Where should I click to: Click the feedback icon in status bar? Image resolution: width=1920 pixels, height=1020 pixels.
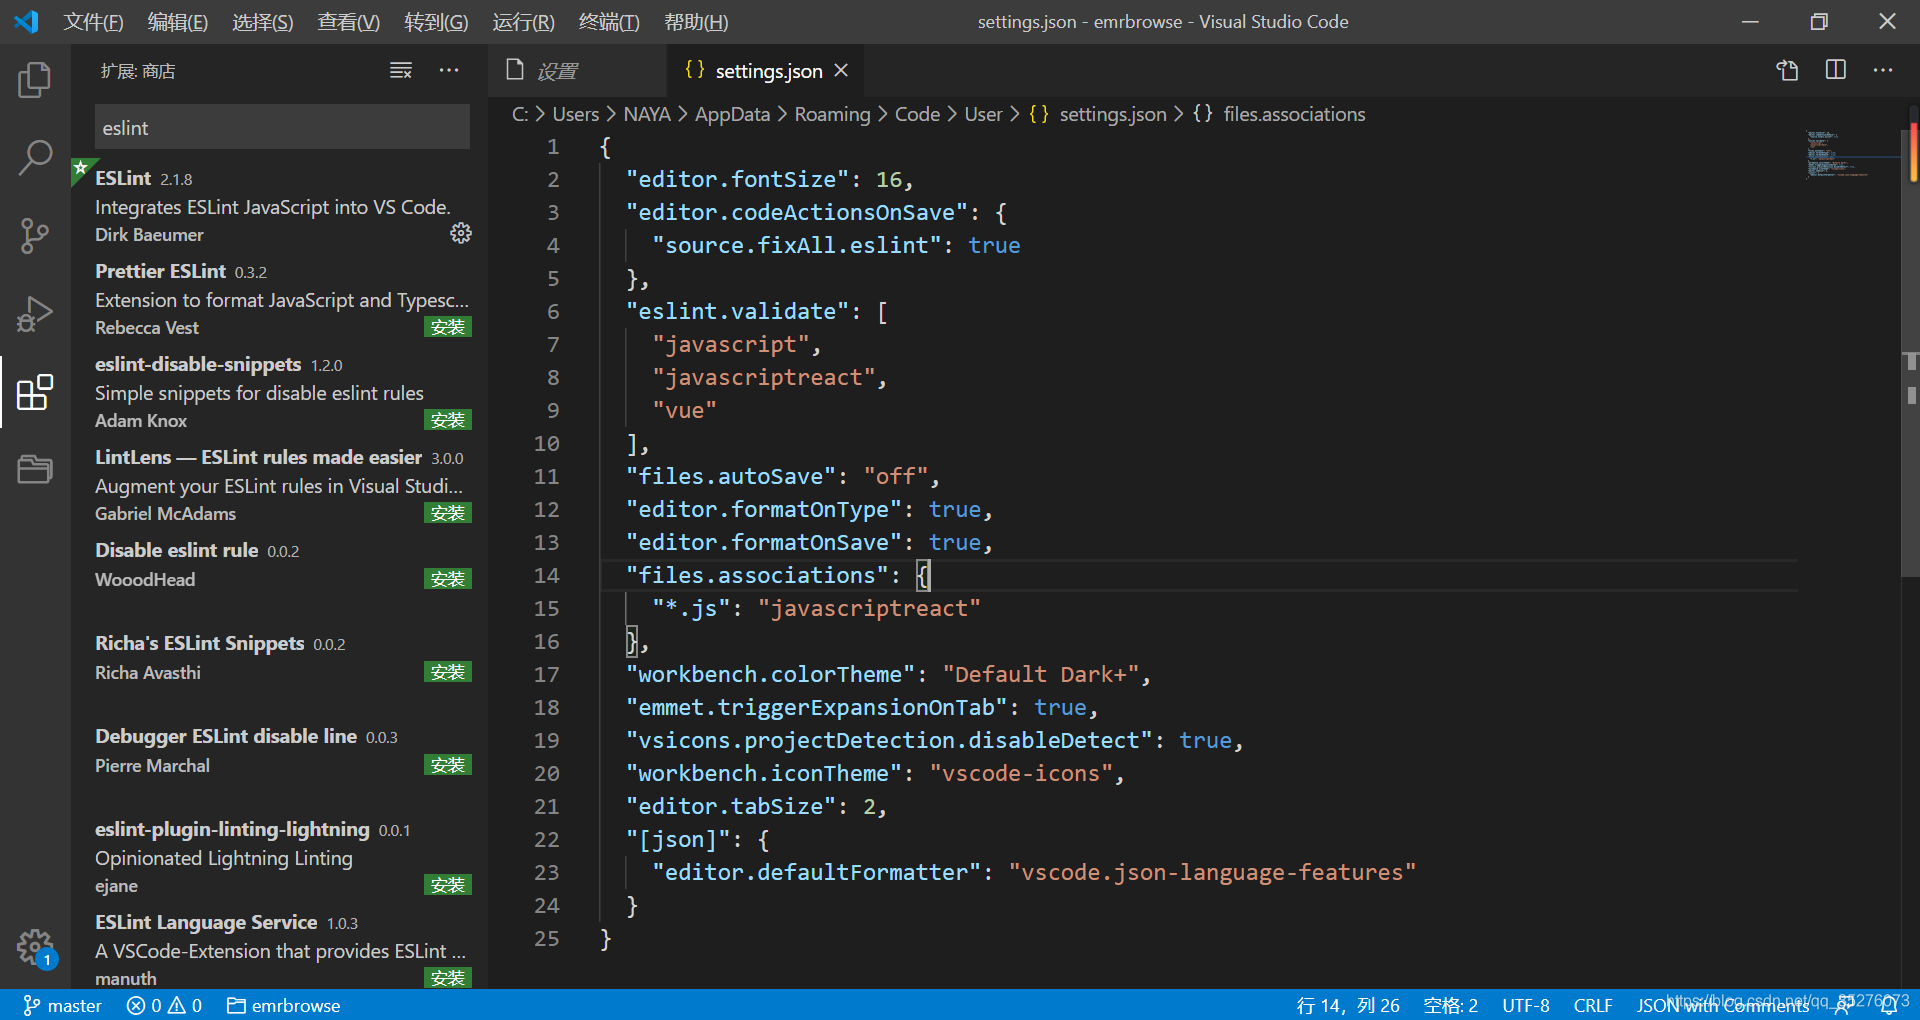coord(1843,1005)
